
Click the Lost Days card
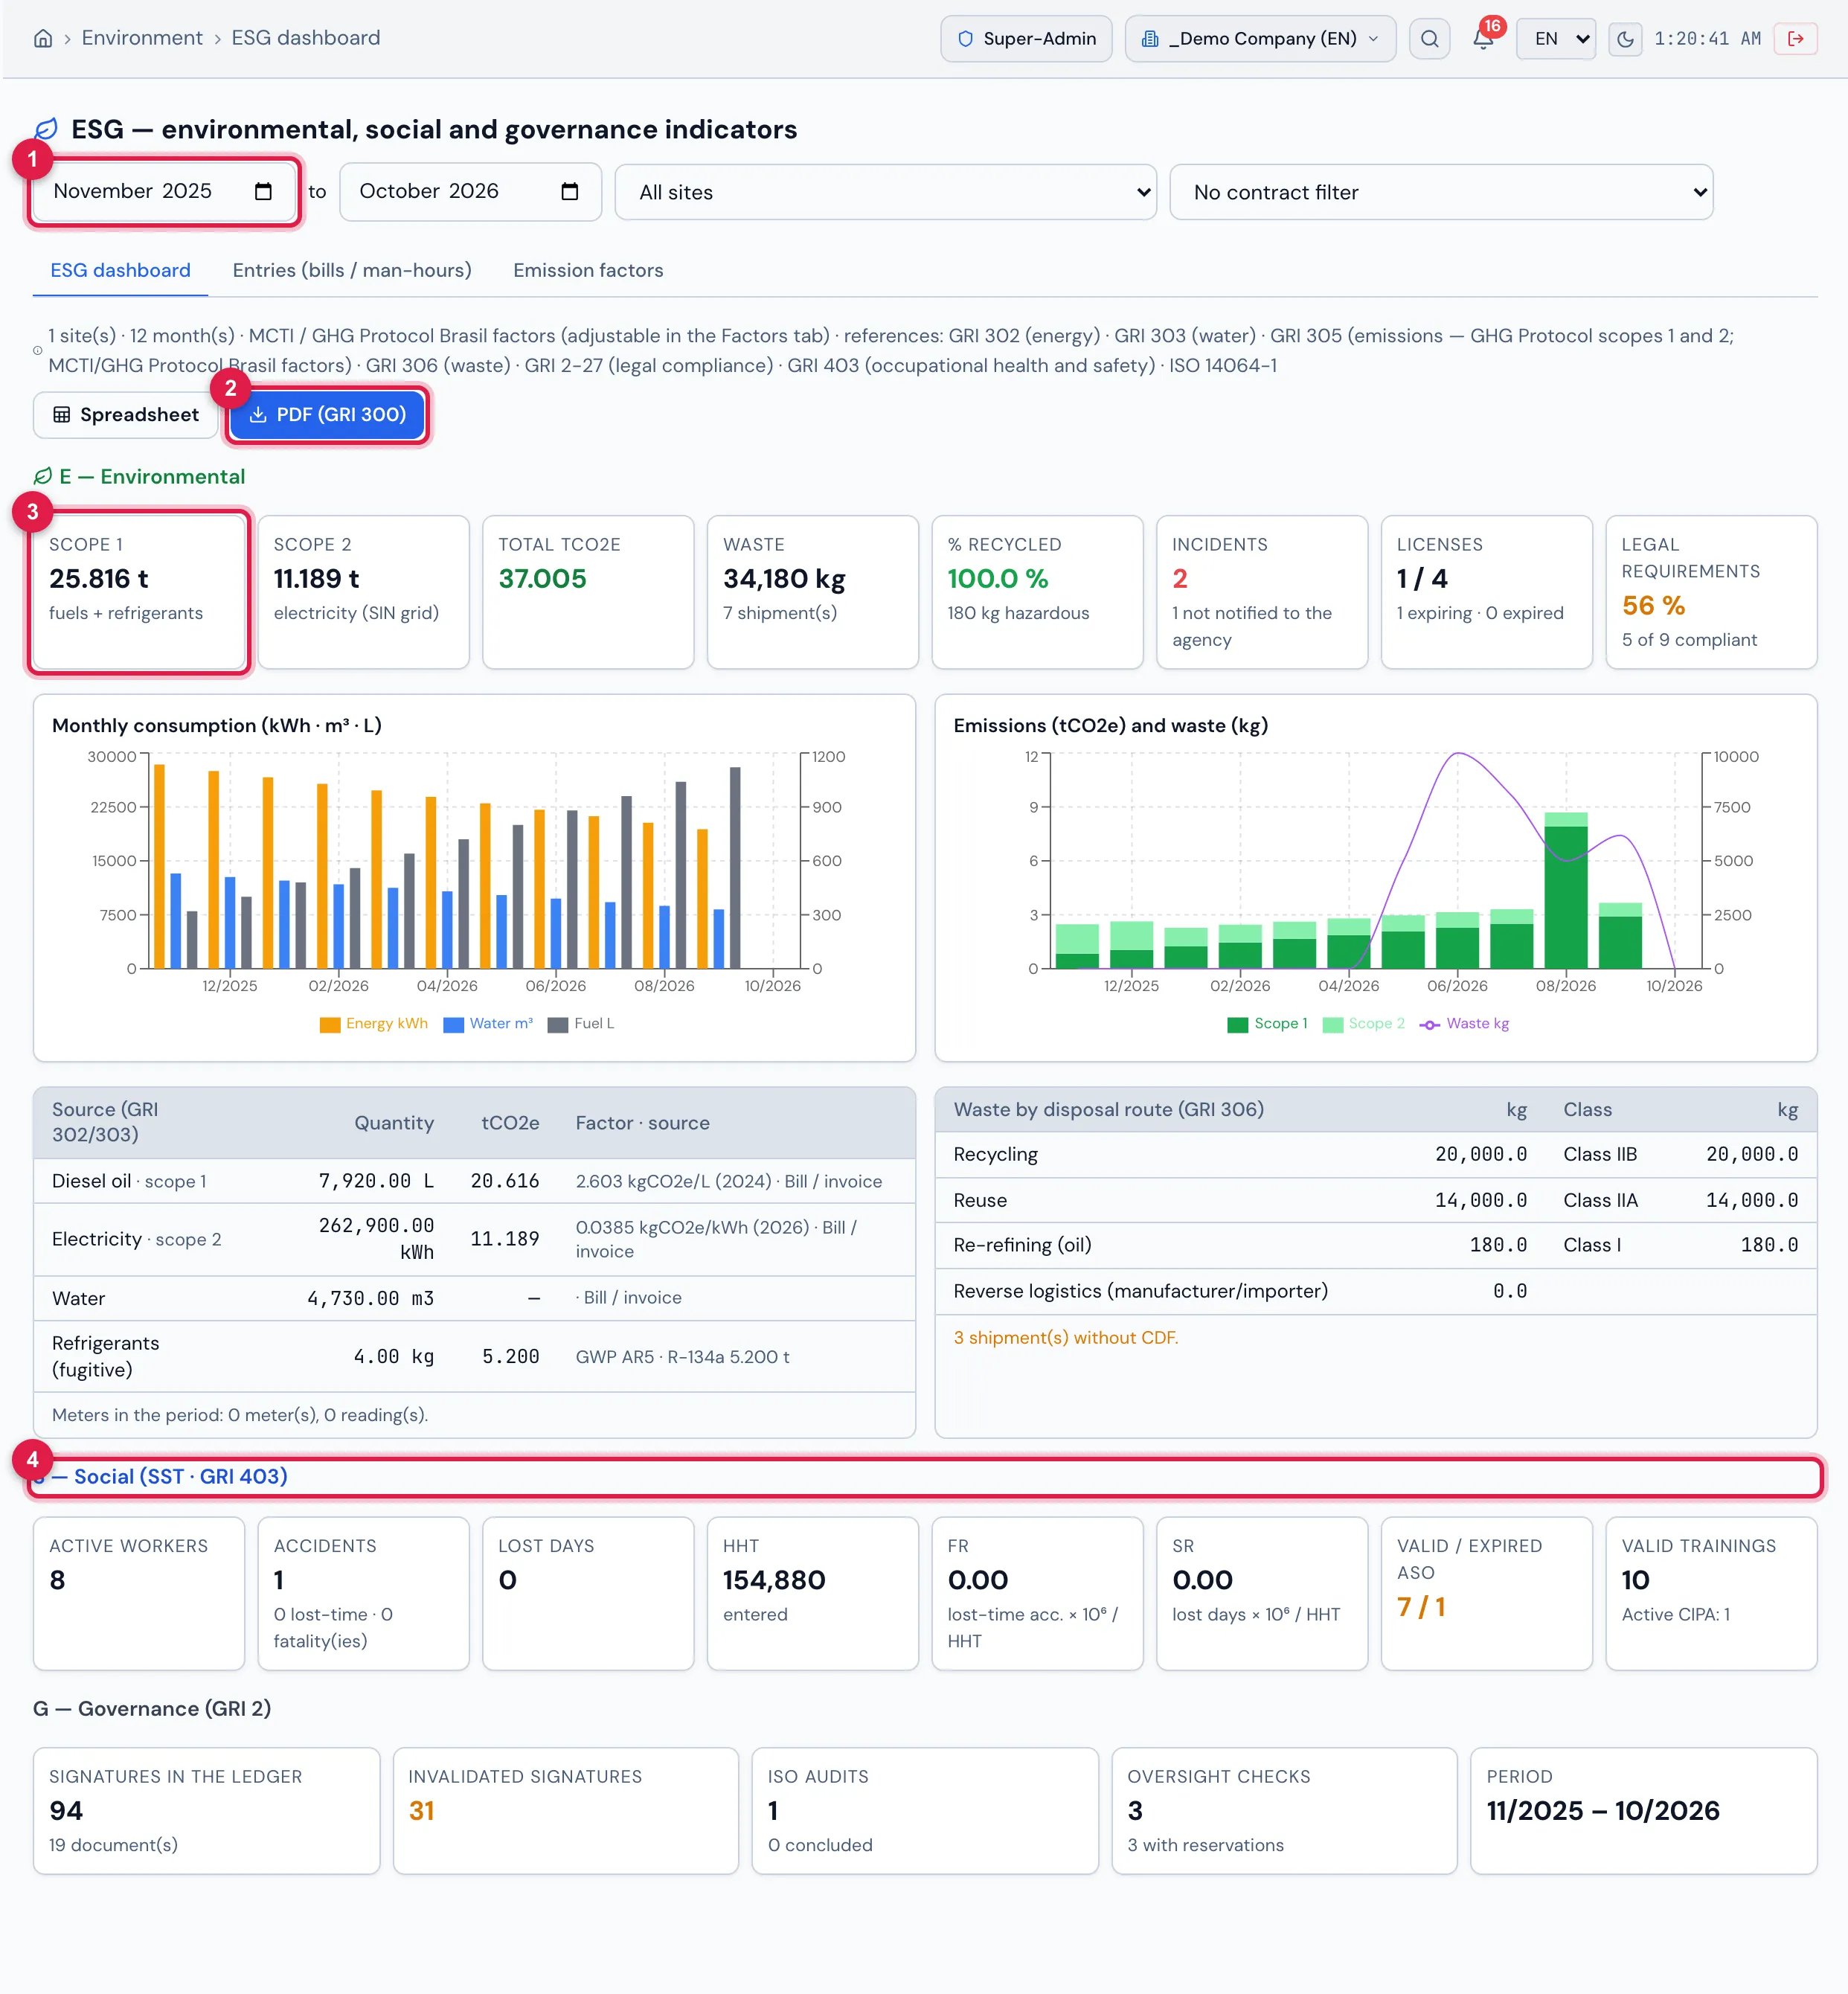588,1594
